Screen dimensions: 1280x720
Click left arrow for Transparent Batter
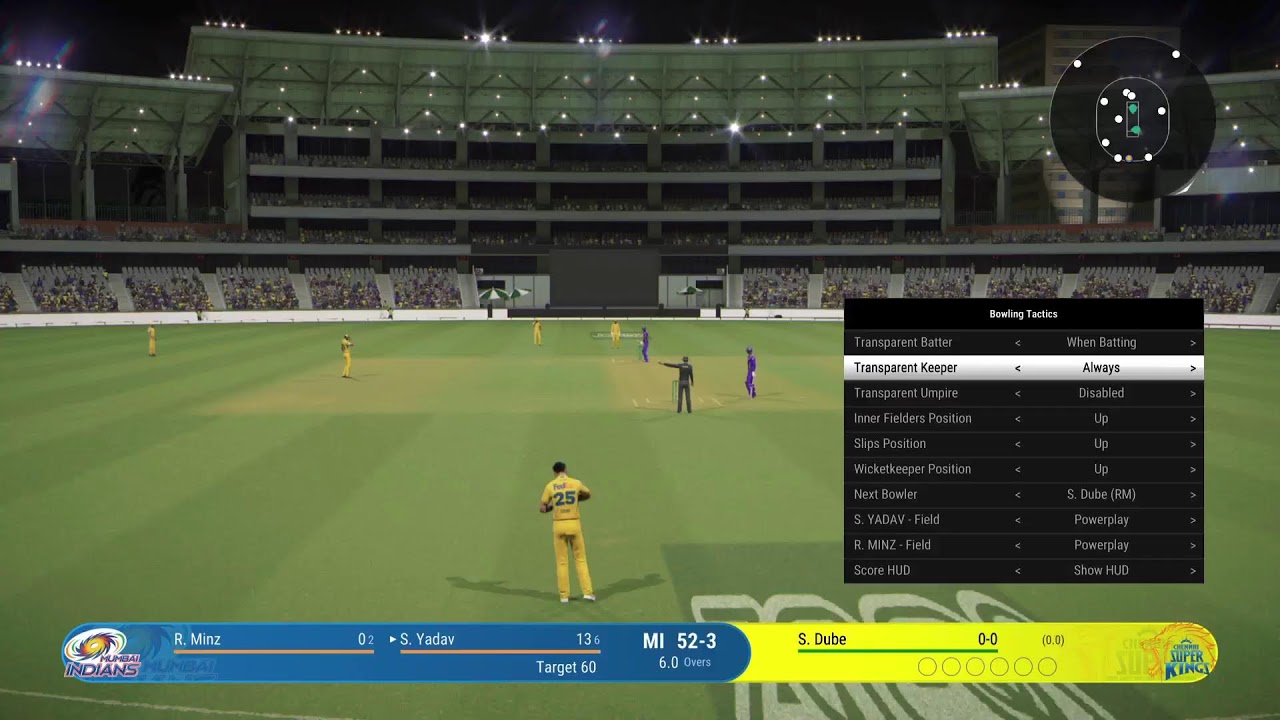pyautogui.click(x=1018, y=342)
